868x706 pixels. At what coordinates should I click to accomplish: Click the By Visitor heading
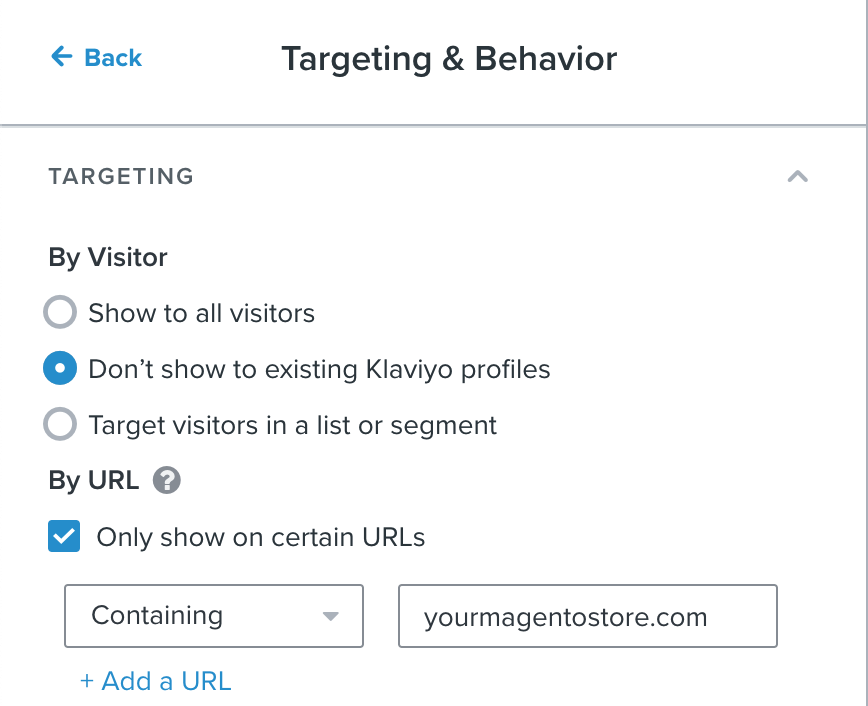click(108, 258)
